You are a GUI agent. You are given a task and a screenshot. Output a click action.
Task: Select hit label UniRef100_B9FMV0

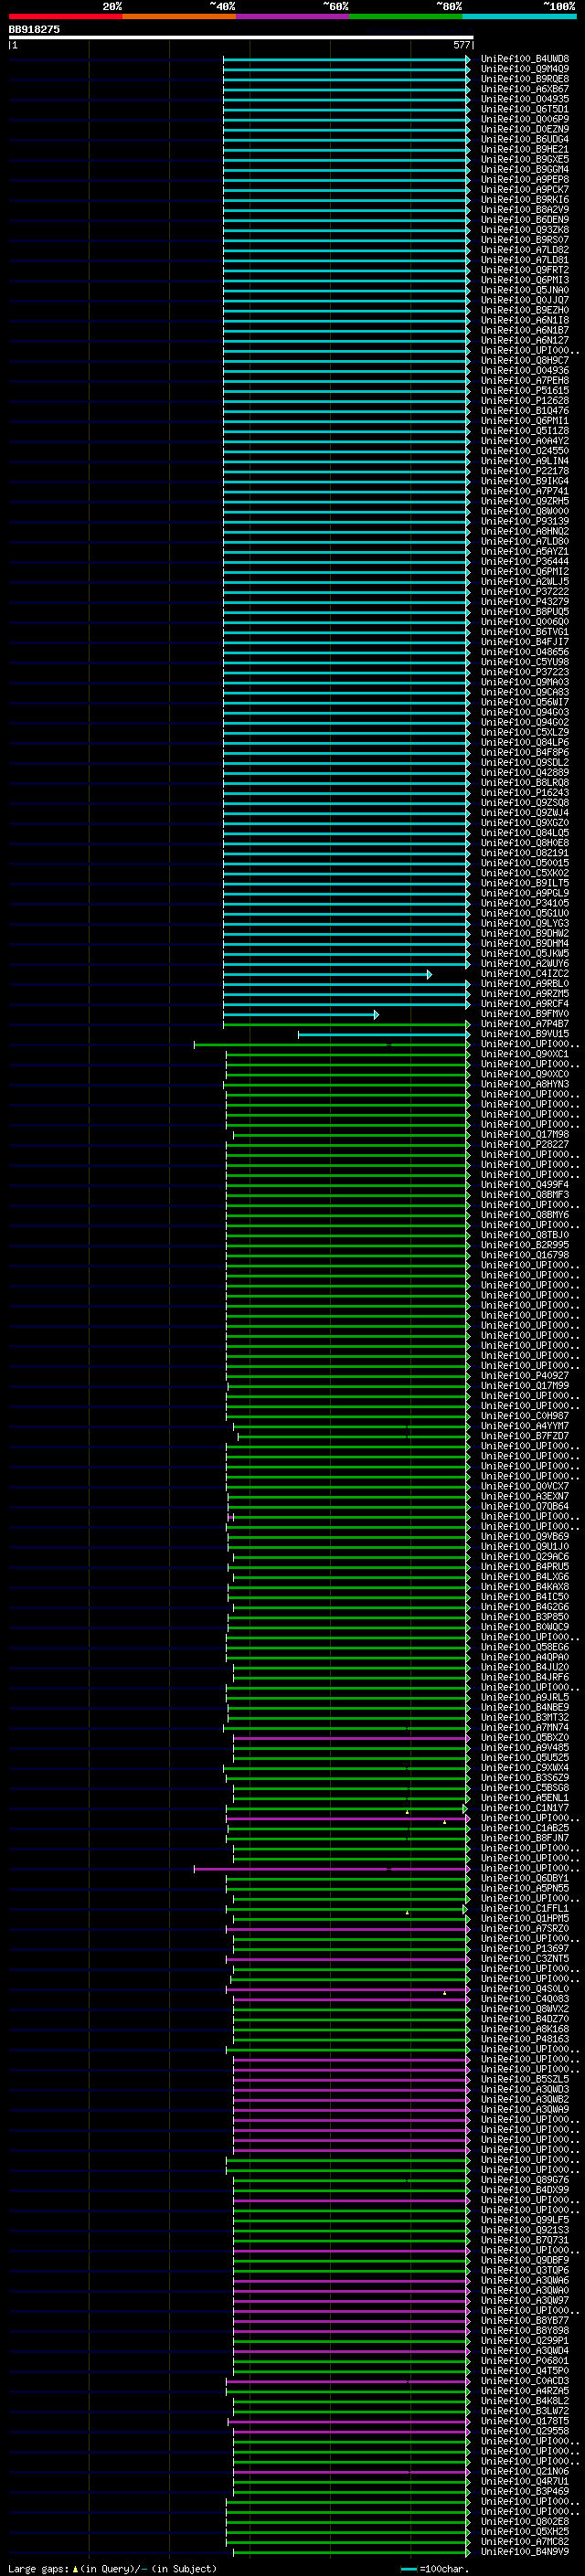[x=524, y=1013]
